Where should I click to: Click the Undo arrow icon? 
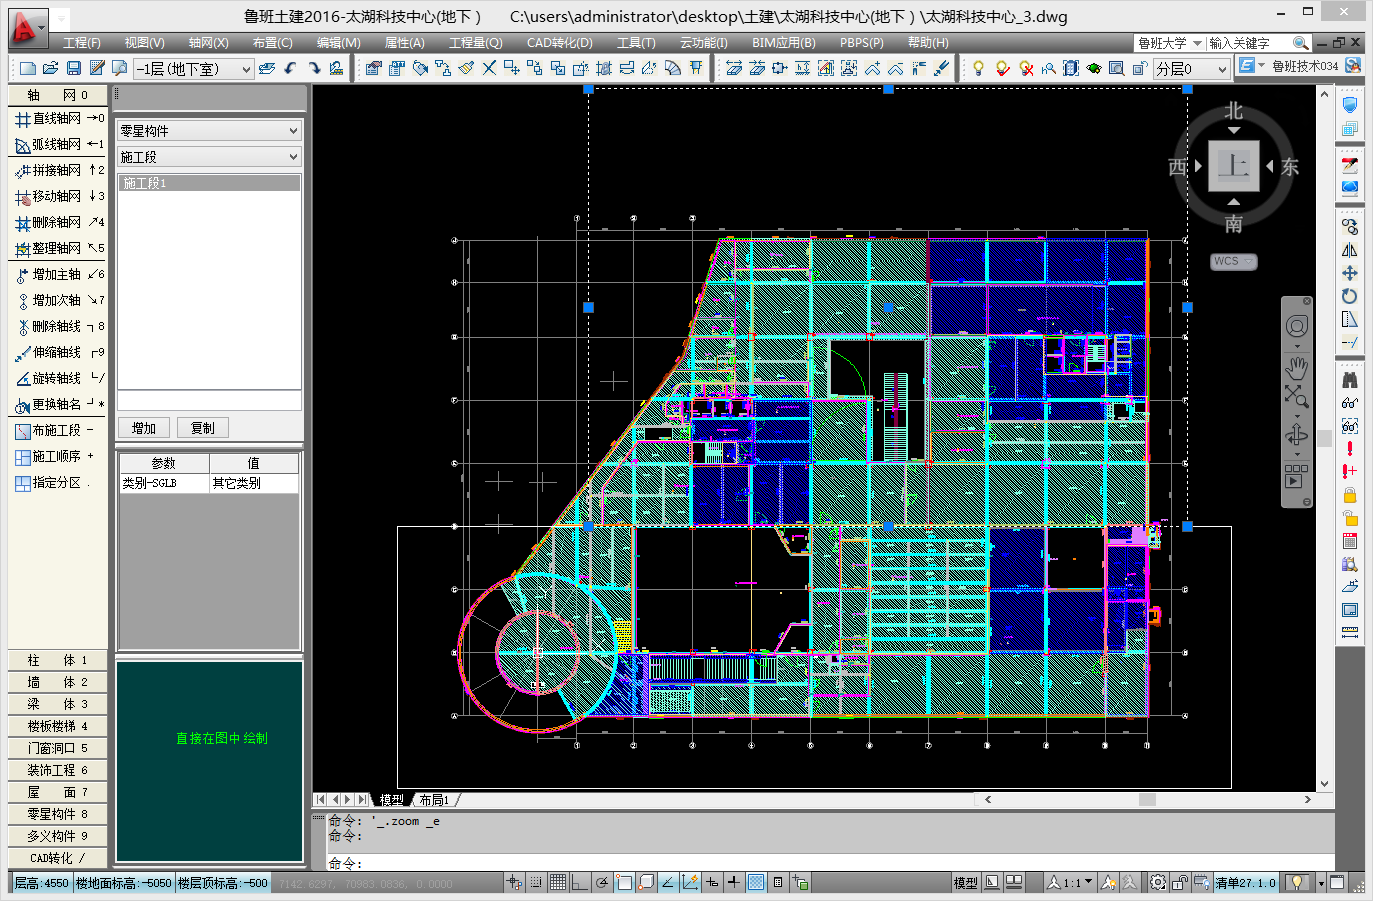pyautogui.click(x=291, y=68)
